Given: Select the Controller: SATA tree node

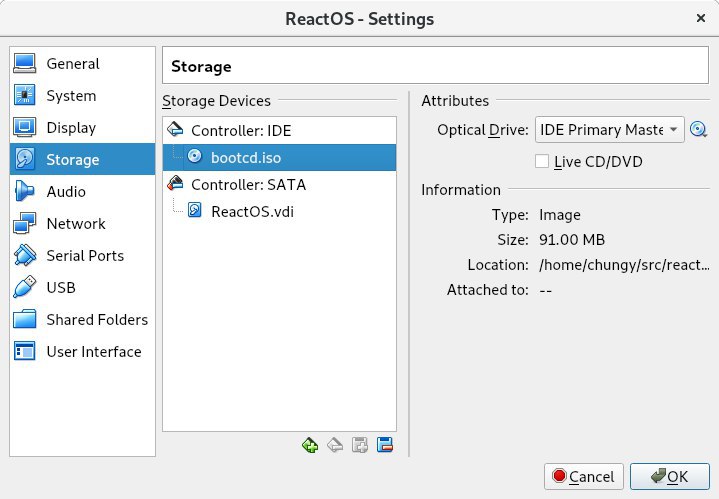Looking at the screenshot, I should (x=248, y=185).
